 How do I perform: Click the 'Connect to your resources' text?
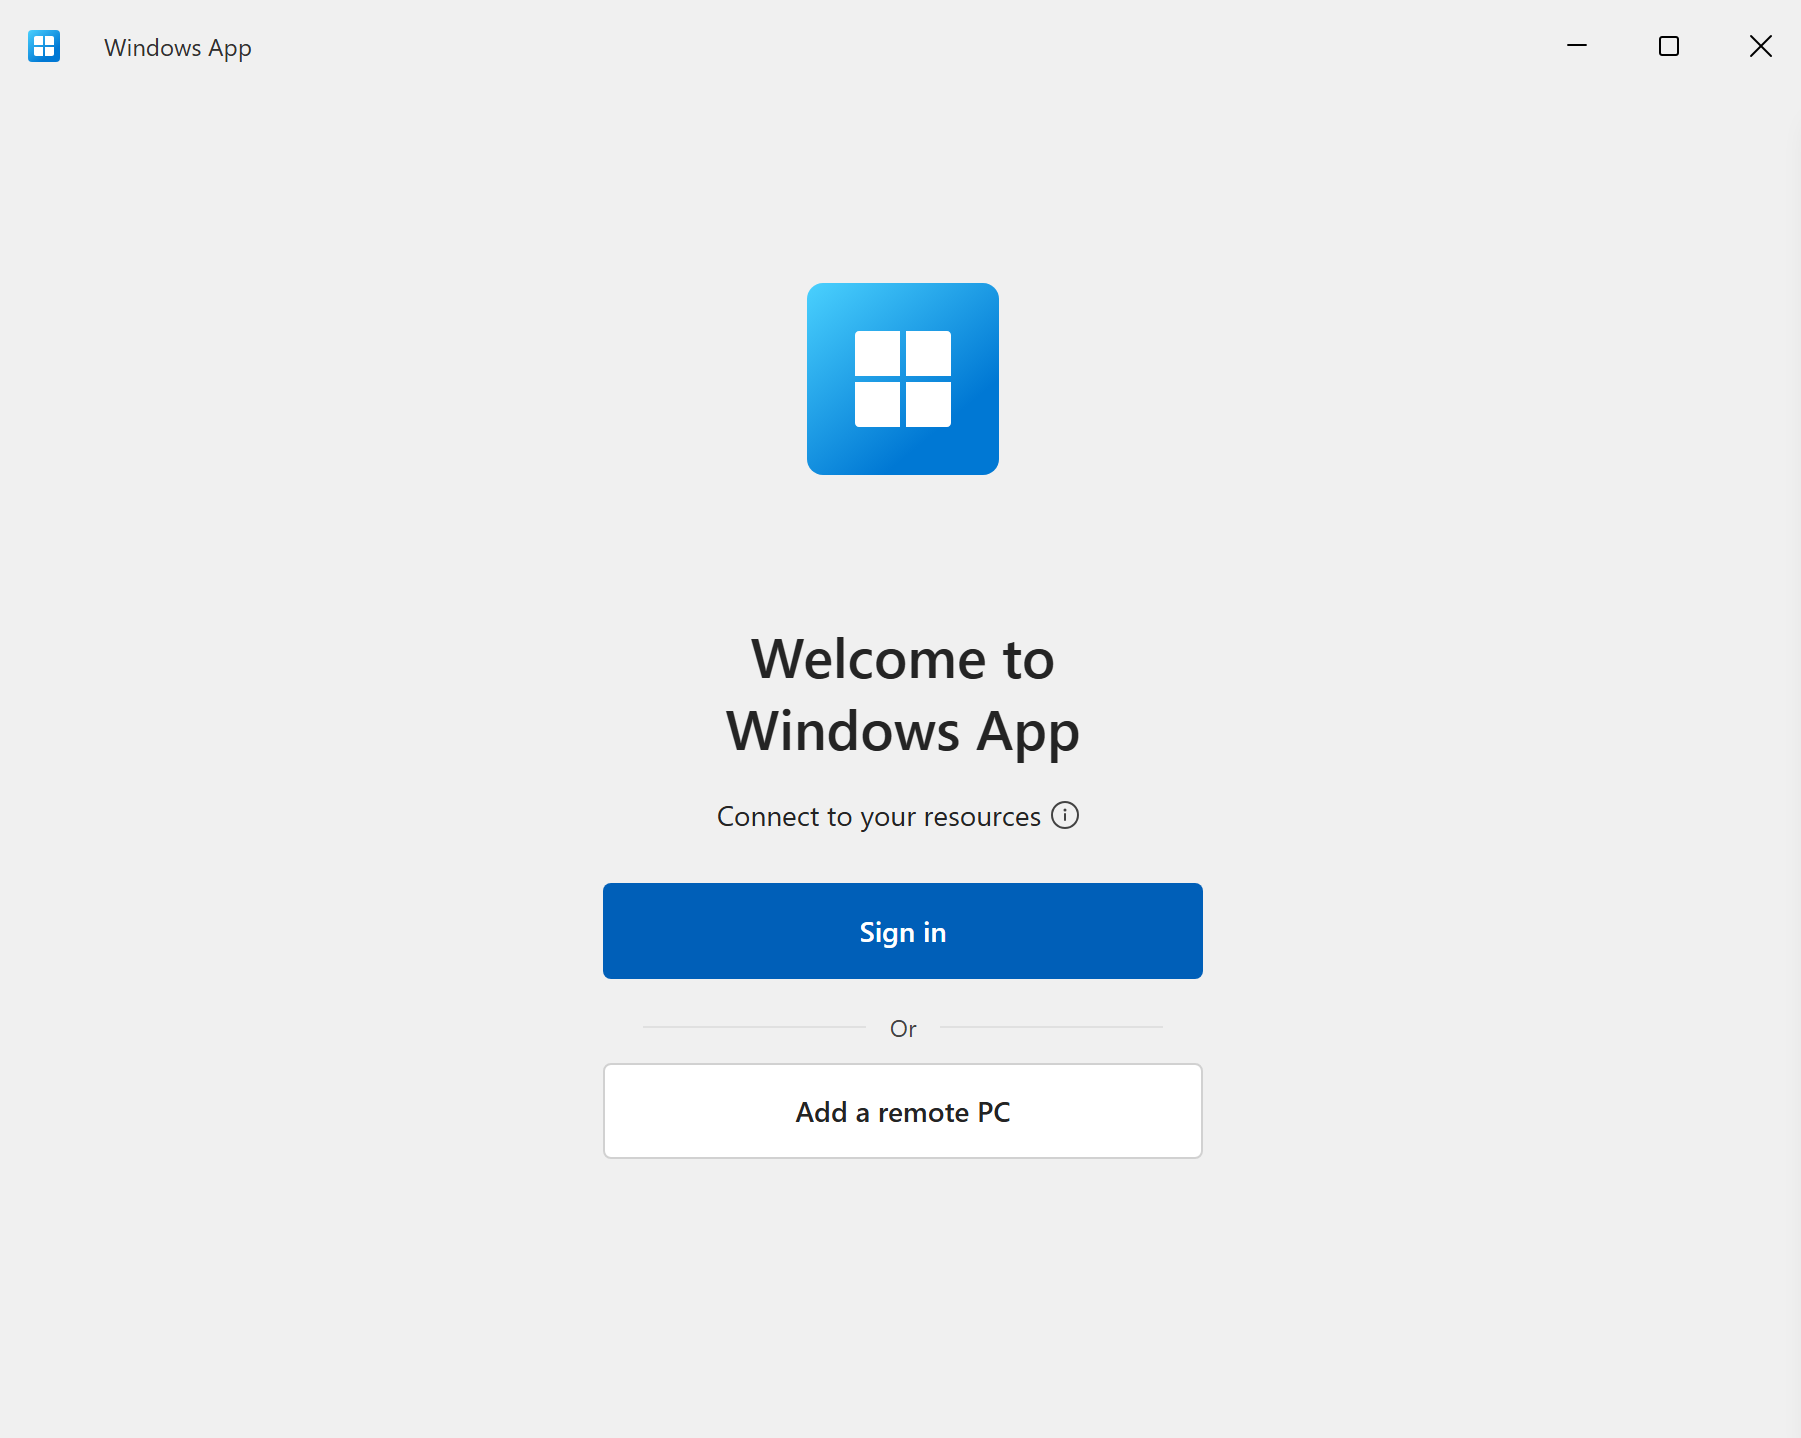[879, 817]
